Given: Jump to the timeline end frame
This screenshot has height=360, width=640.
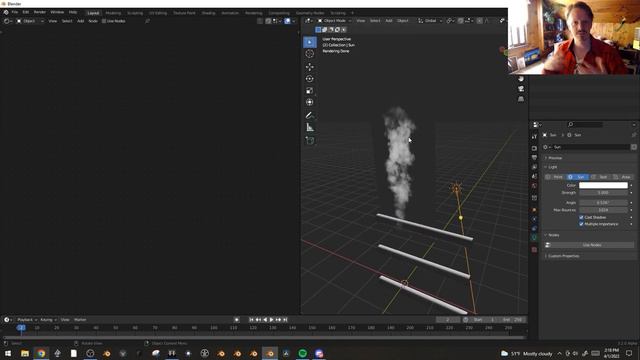Looking at the screenshot, I should (x=285, y=320).
